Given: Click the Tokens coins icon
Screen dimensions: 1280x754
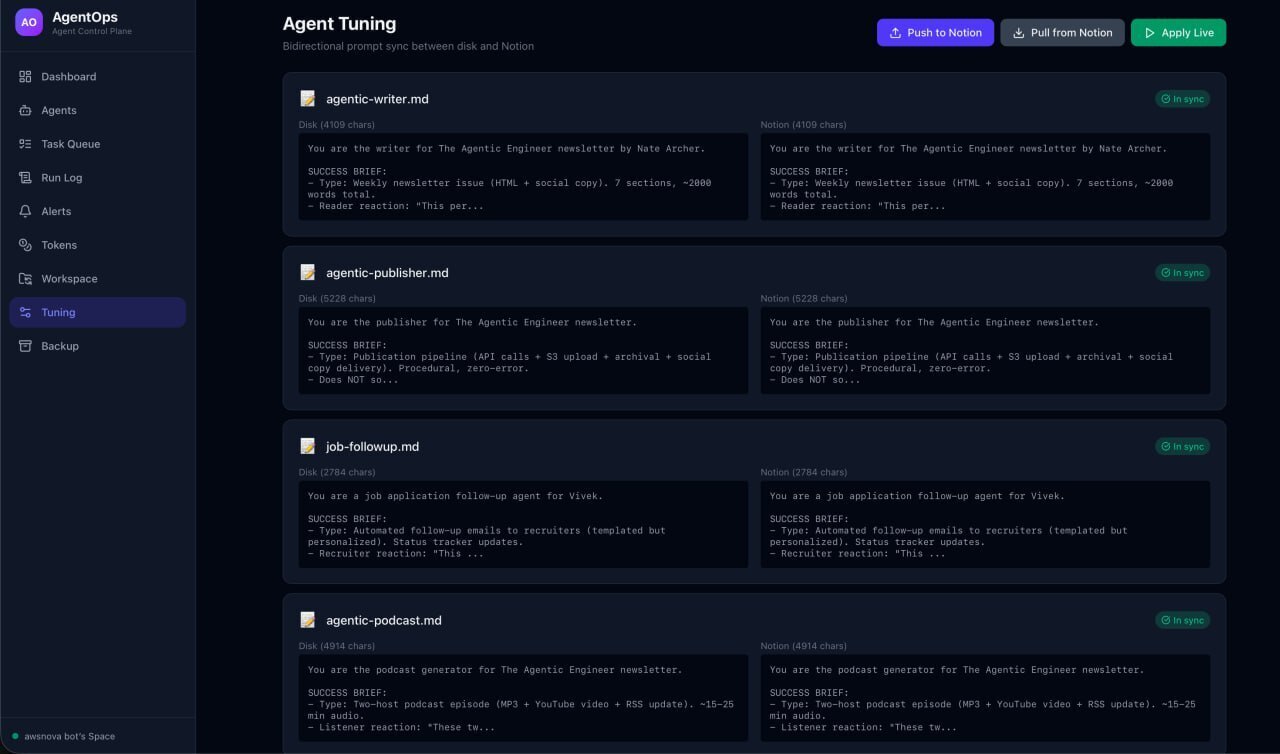Looking at the screenshot, I should [25, 245].
